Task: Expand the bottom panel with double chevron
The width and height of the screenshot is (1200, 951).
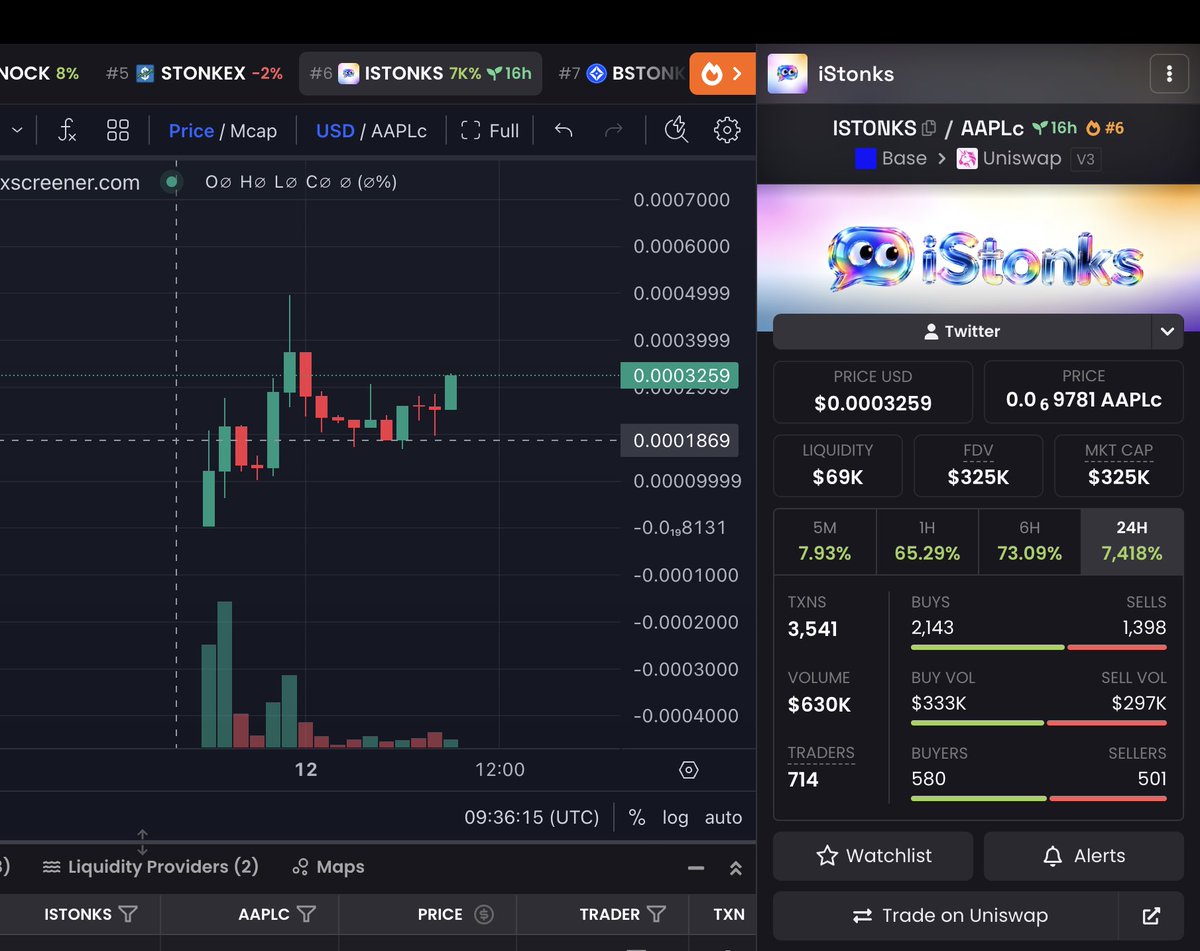Action: 736,868
